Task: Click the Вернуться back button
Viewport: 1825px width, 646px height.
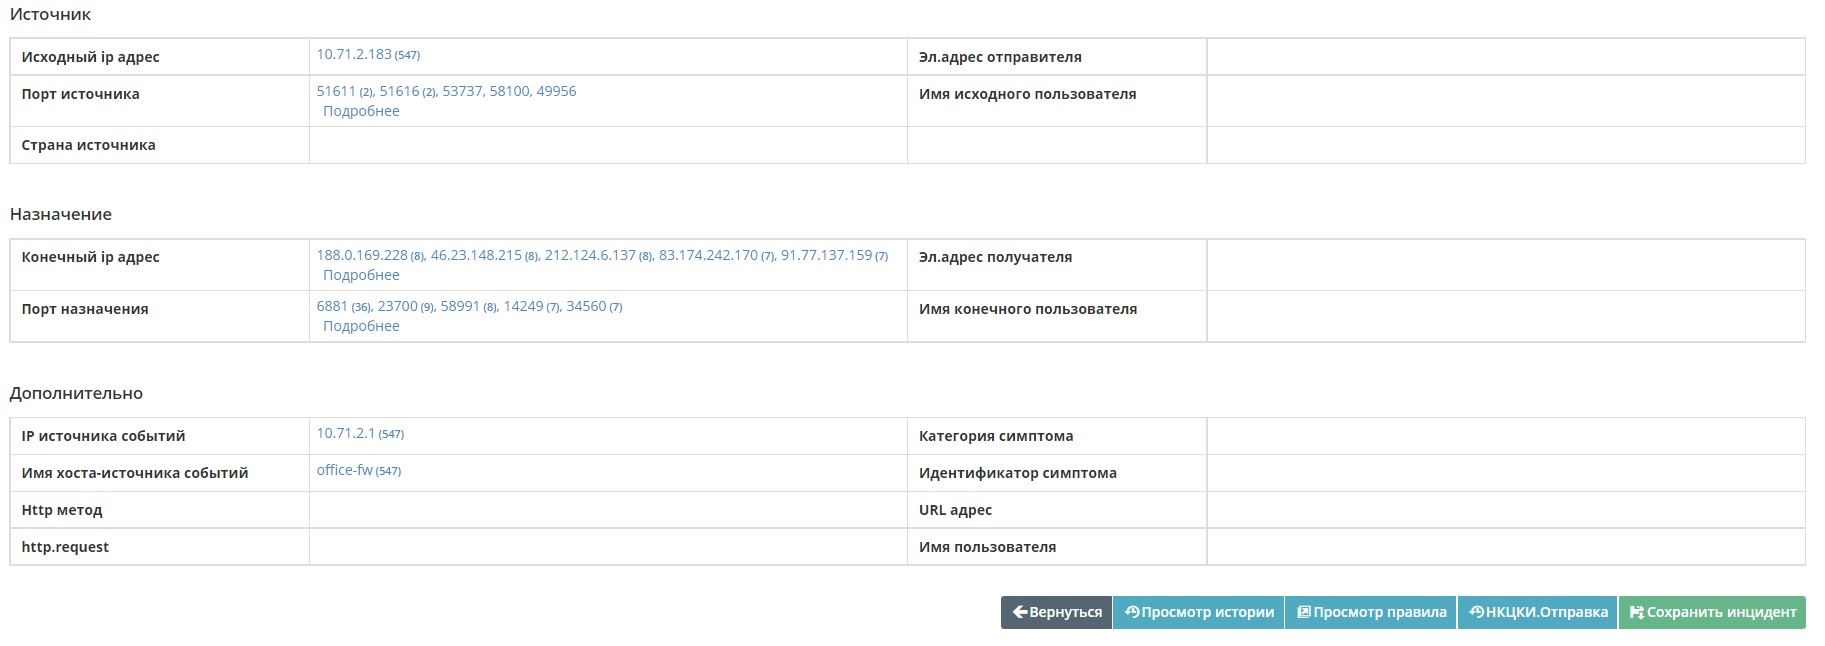Action: (x=1056, y=612)
